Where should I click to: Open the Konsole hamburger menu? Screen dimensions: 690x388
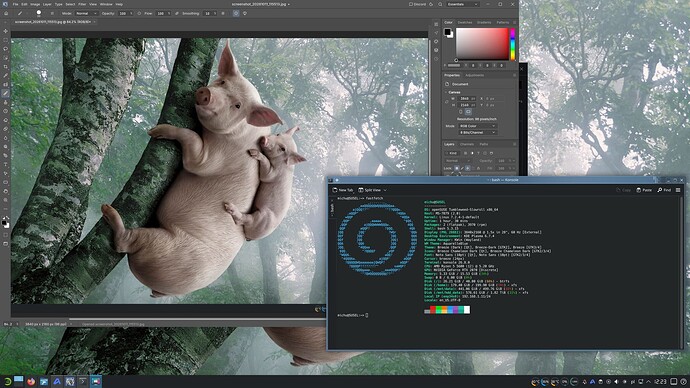pos(678,190)
